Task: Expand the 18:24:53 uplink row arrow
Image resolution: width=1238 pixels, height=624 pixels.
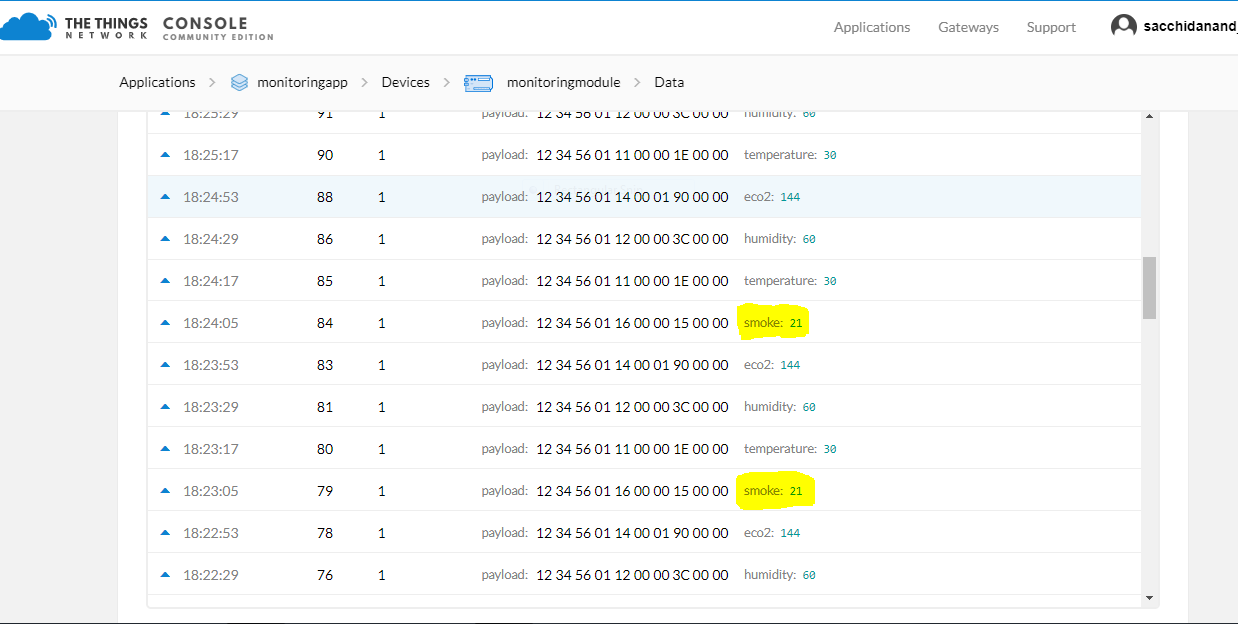Action: [x=165, y=197]
